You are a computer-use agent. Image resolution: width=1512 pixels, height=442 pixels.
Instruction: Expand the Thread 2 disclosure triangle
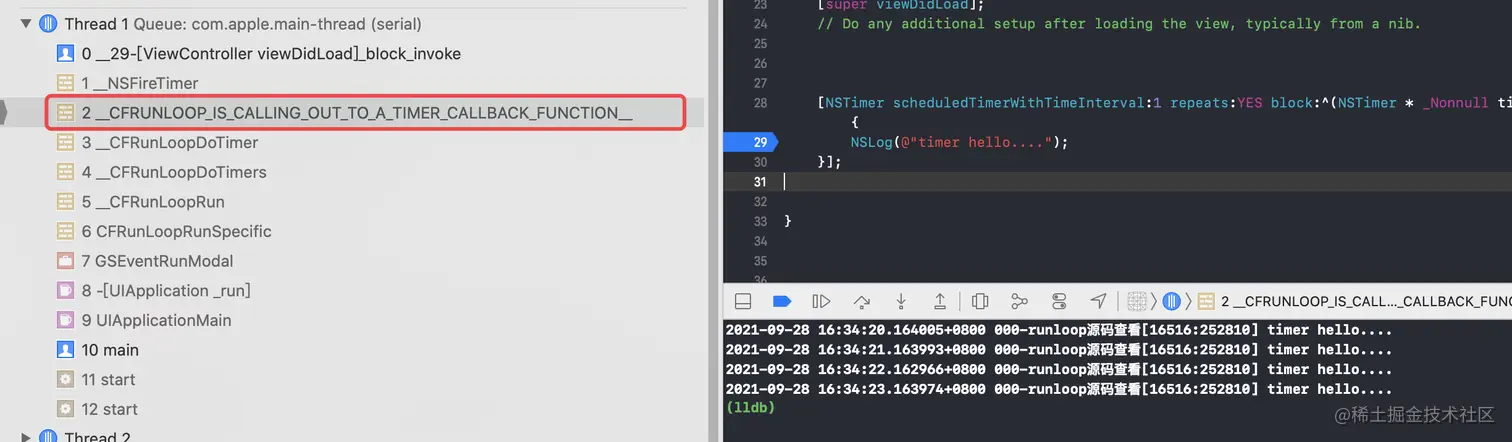pyautogui.click(x=26, y=437)
